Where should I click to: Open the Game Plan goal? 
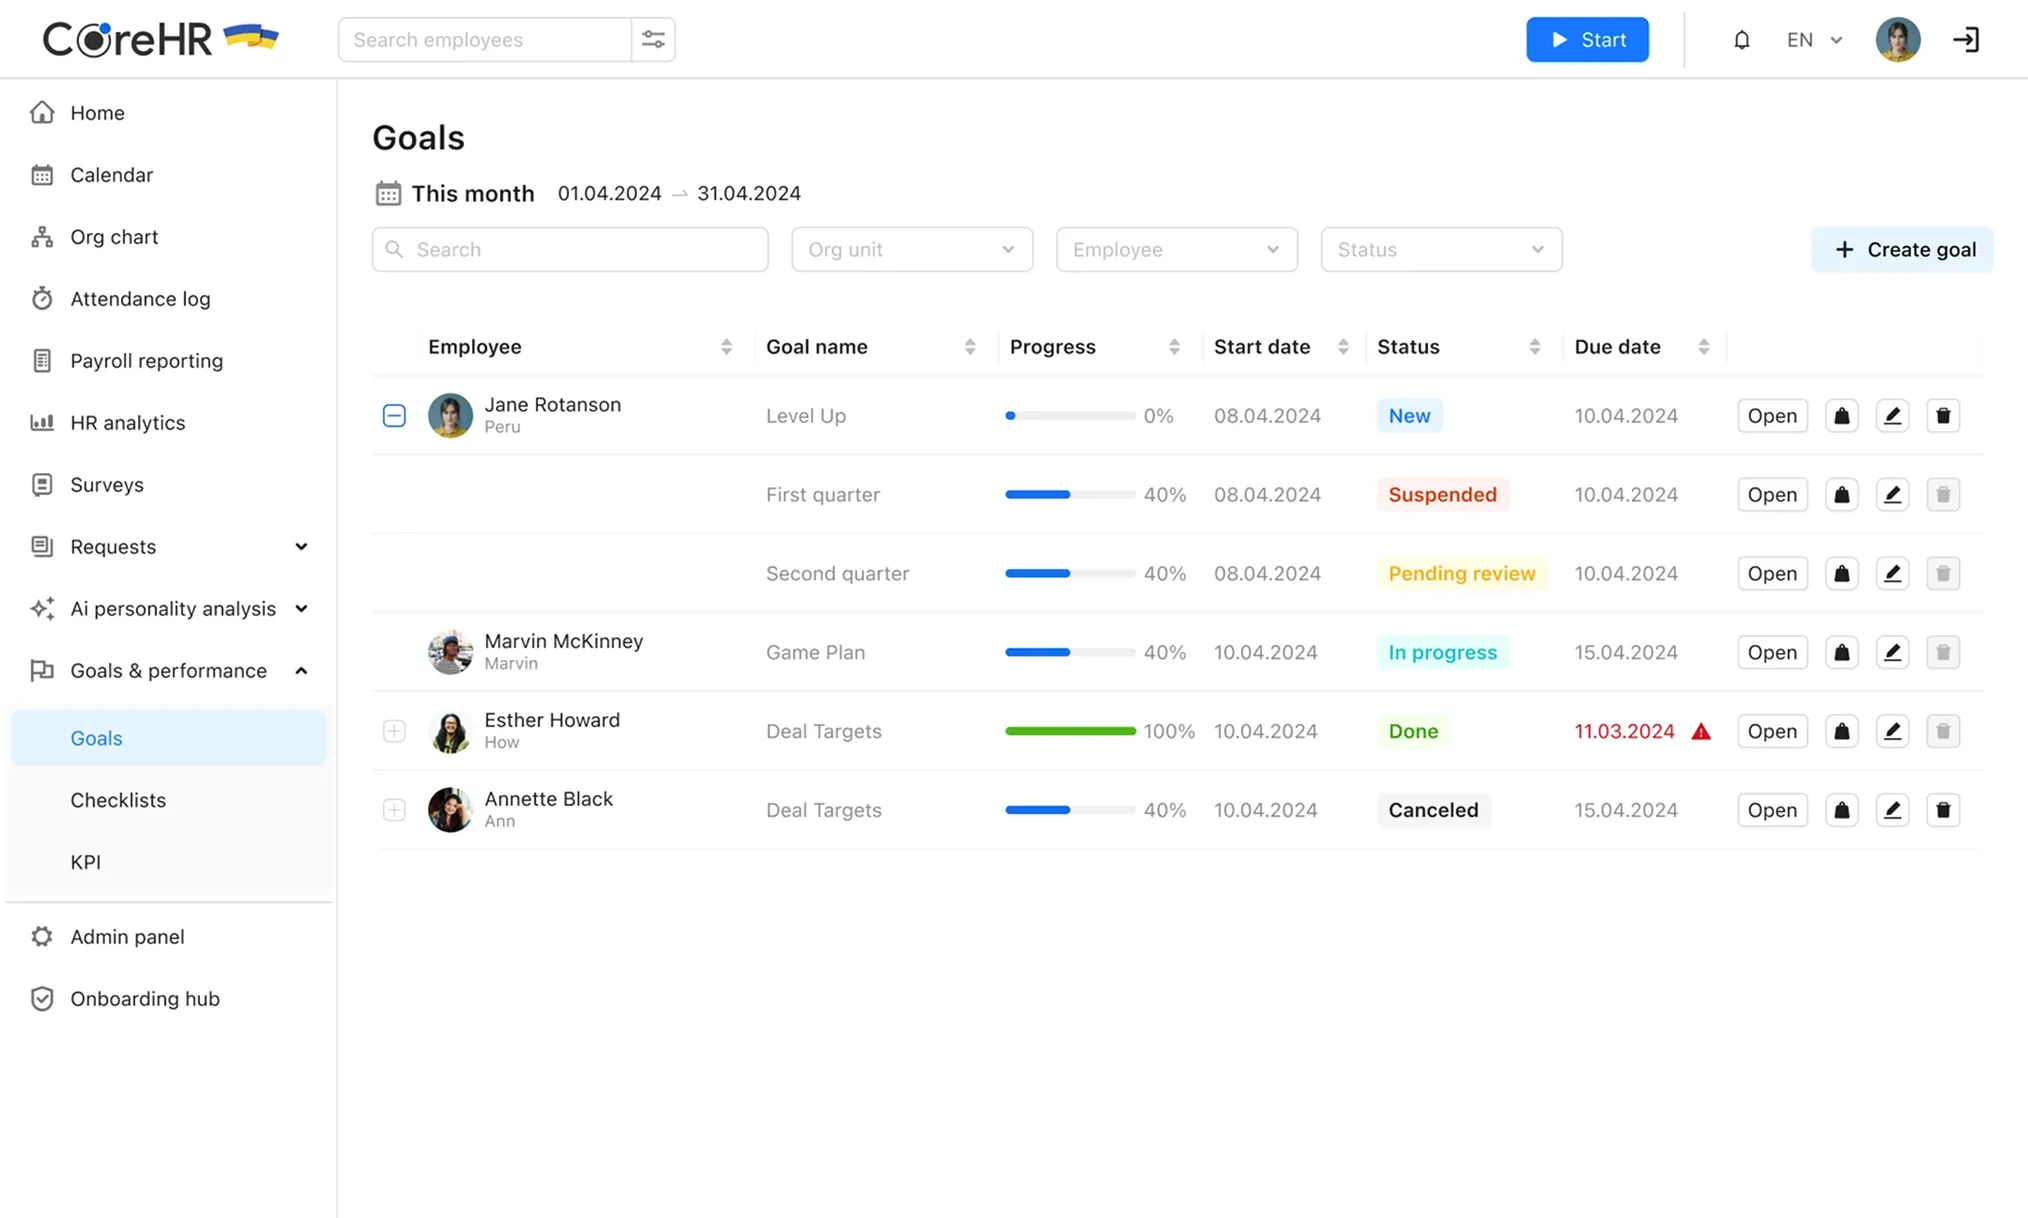1772,653
